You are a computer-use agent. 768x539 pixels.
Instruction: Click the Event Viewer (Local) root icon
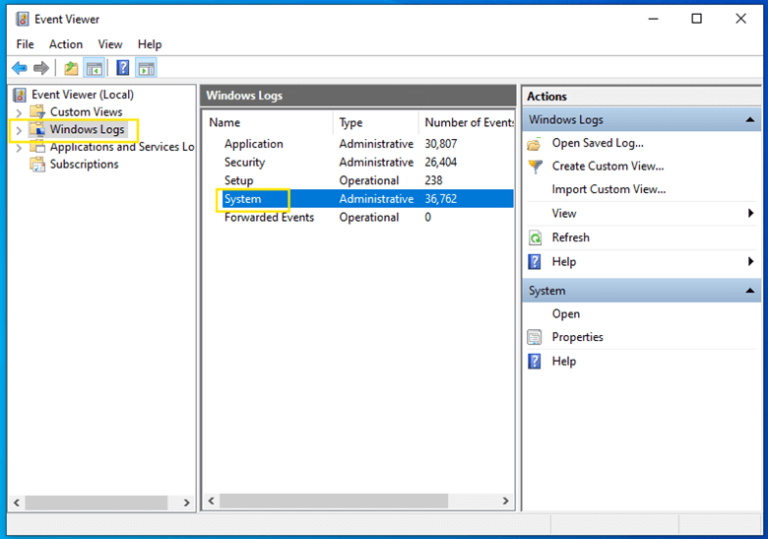[20, 95]
